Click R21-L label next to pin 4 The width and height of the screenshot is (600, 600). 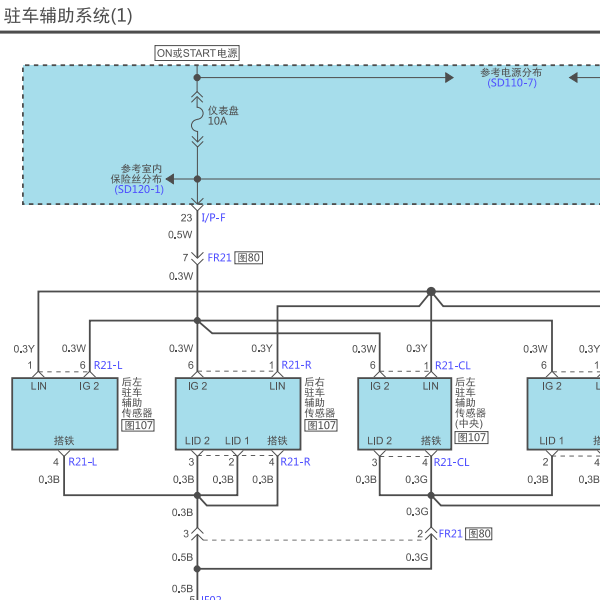pyautogui.click(x=83, y=462)
